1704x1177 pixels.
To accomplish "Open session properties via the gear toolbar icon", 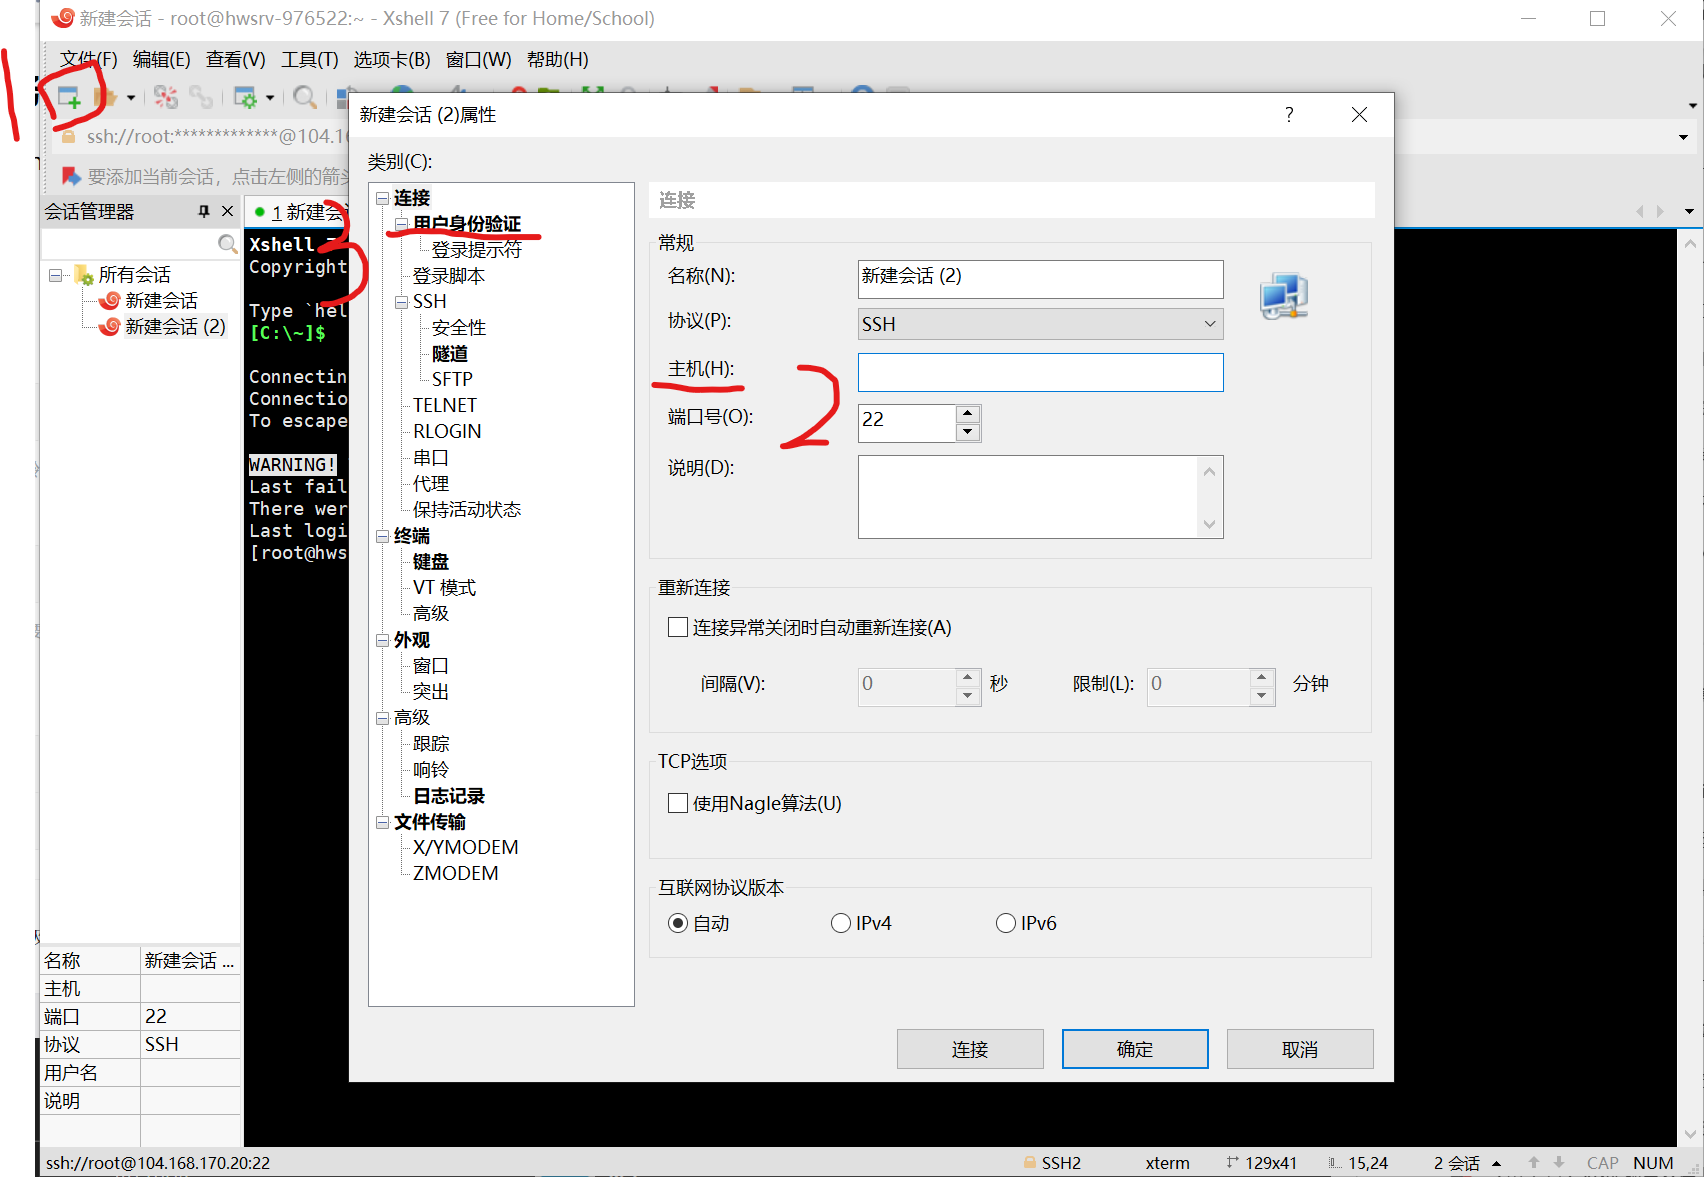I will click(247, 96).
